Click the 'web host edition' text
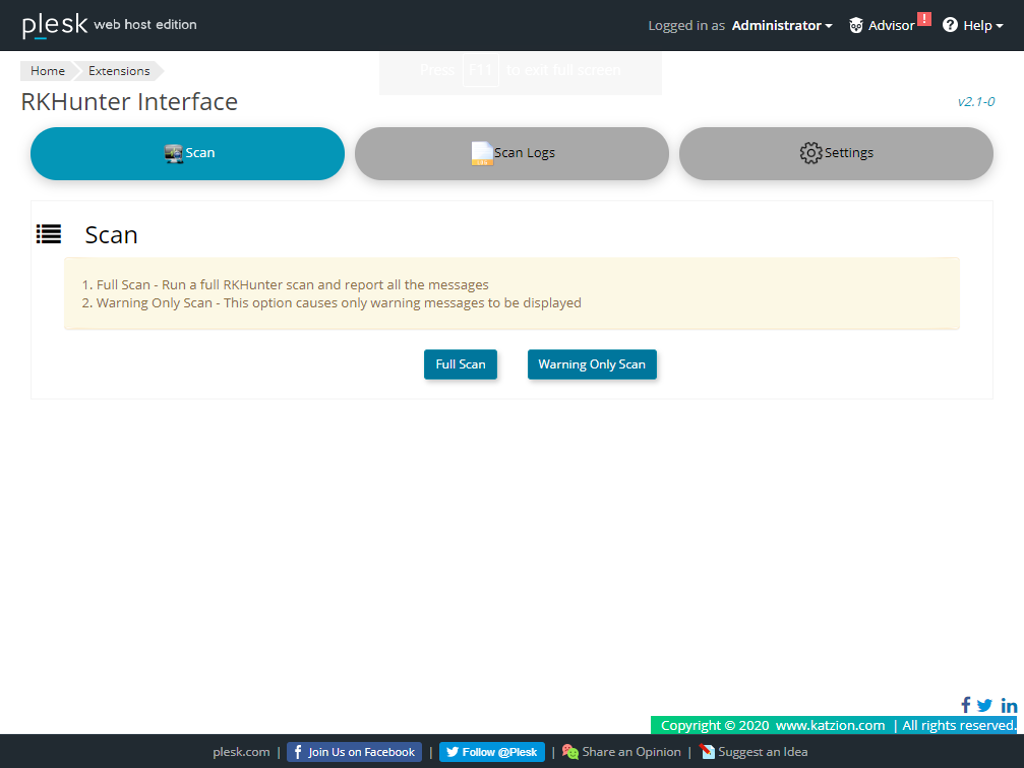 click(x=145, y=24)
